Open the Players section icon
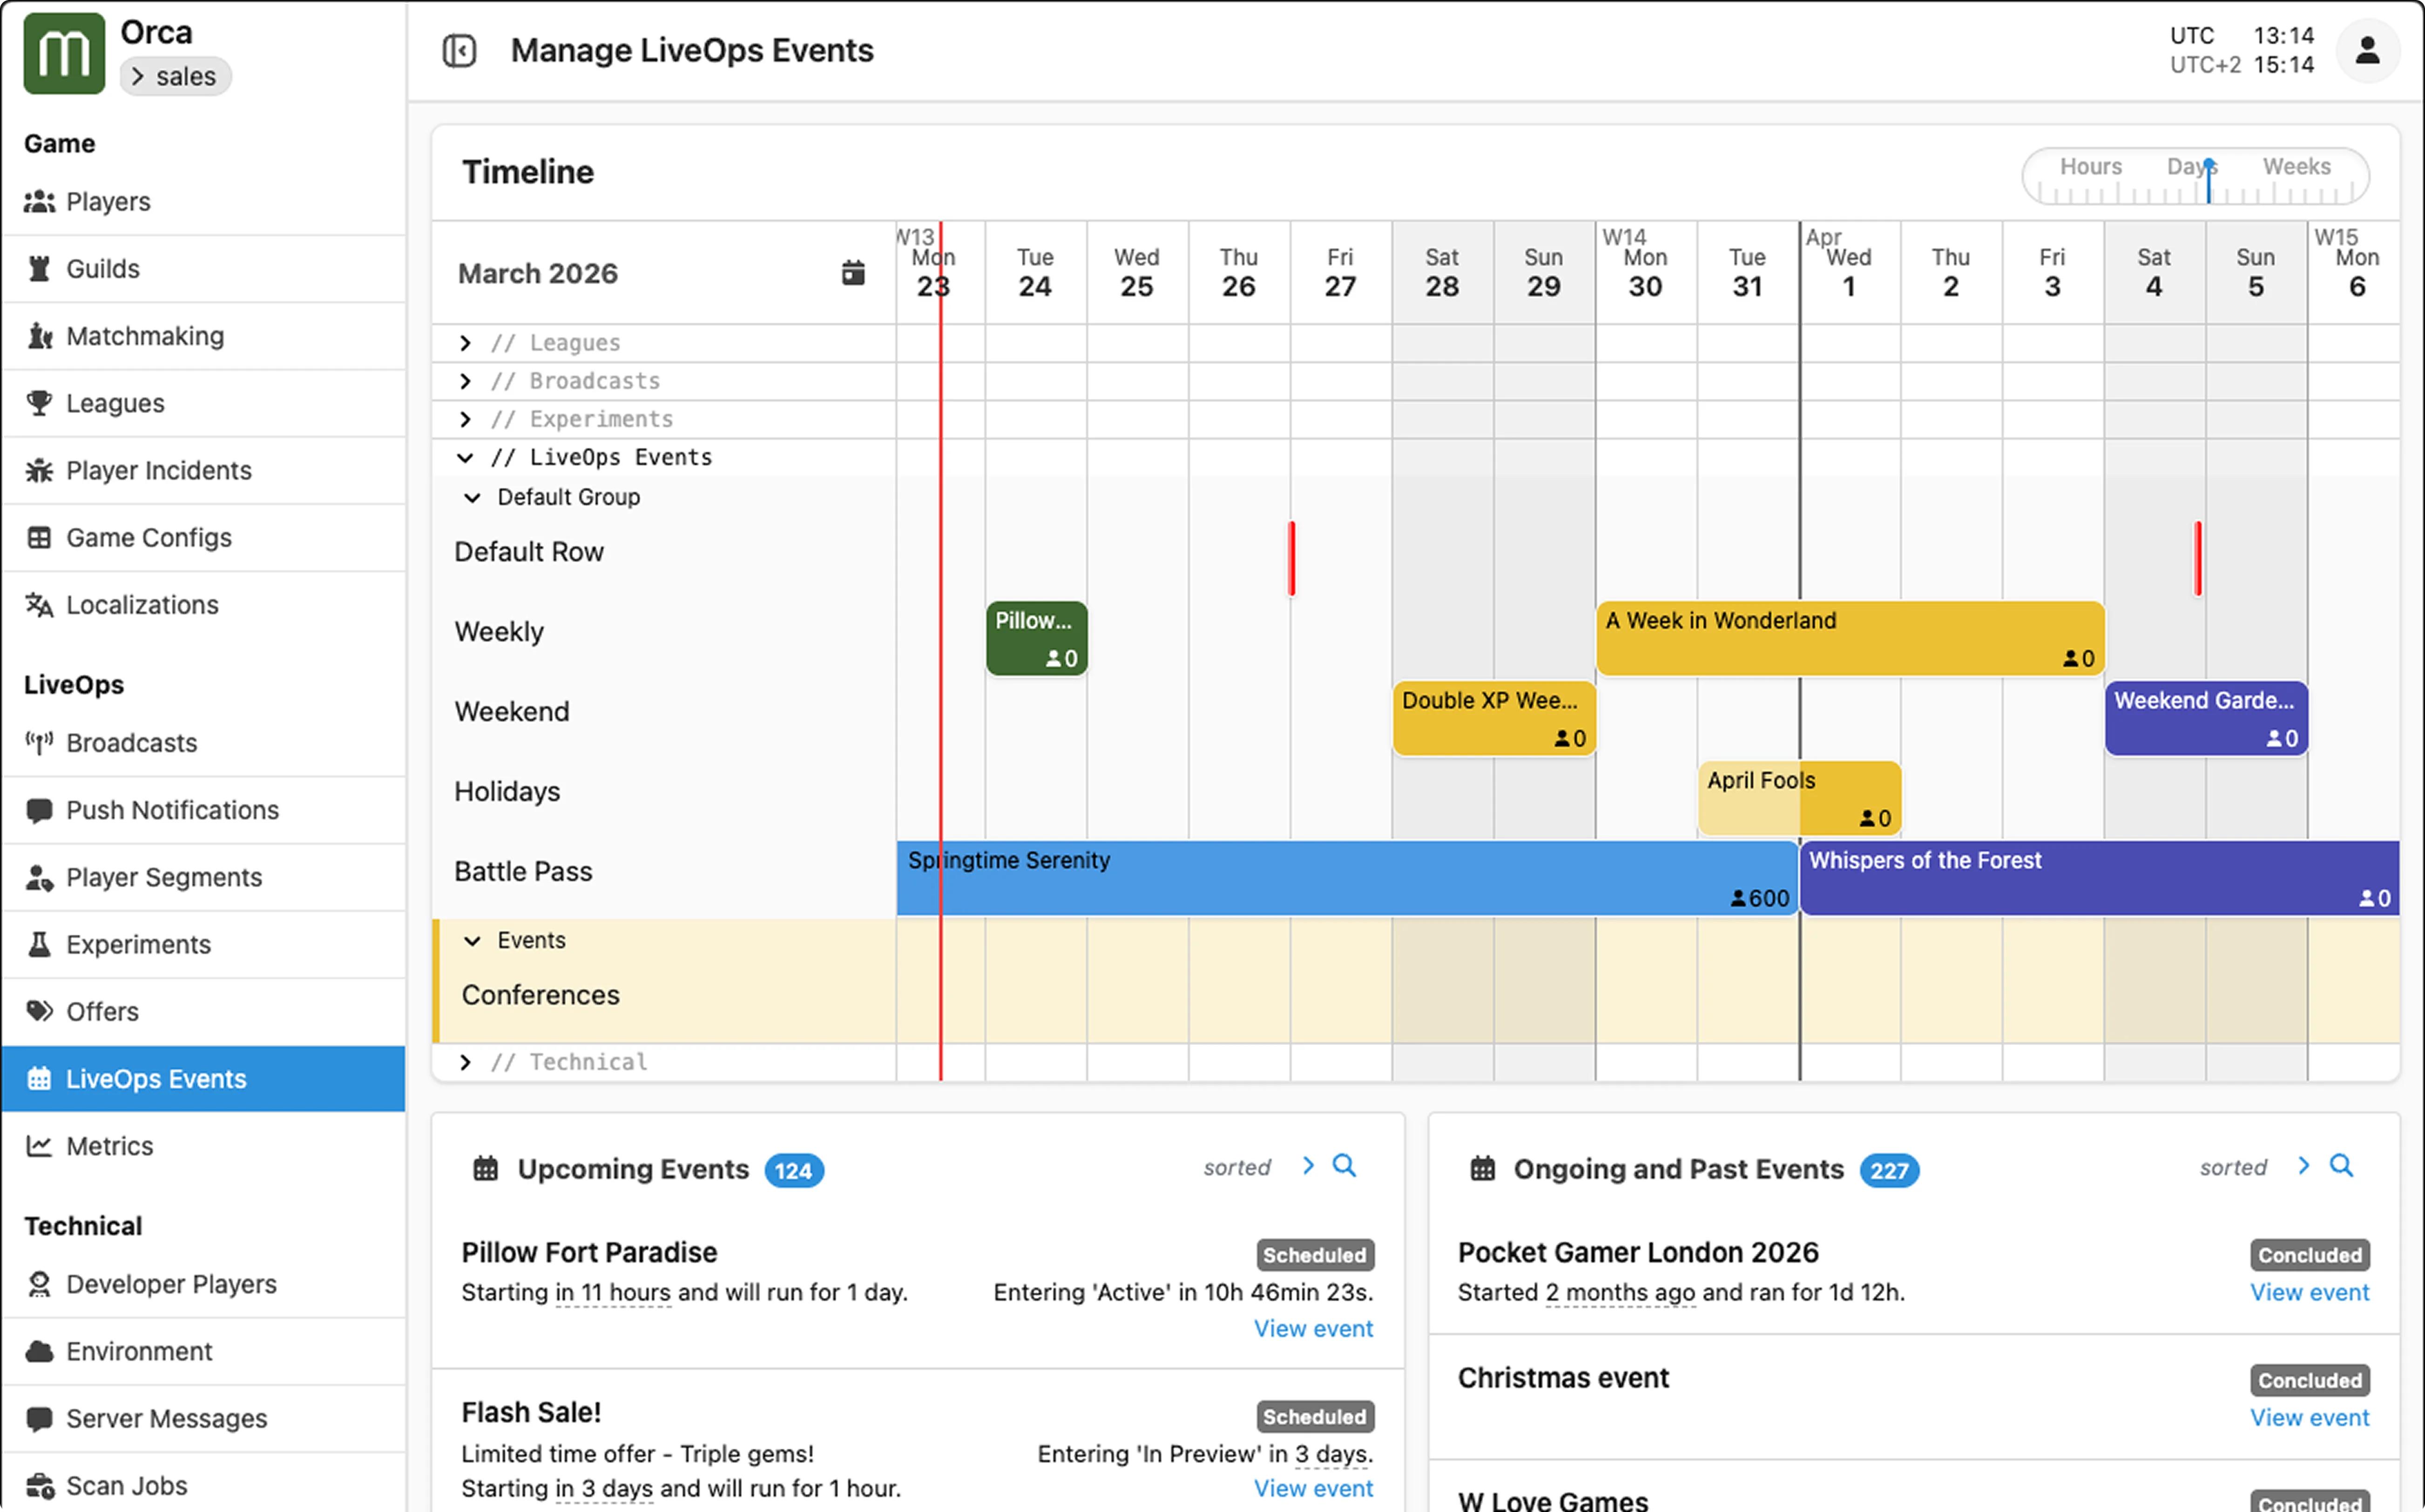Image resolution: width=2425 pixels, height=1512 pixels. 39,201
